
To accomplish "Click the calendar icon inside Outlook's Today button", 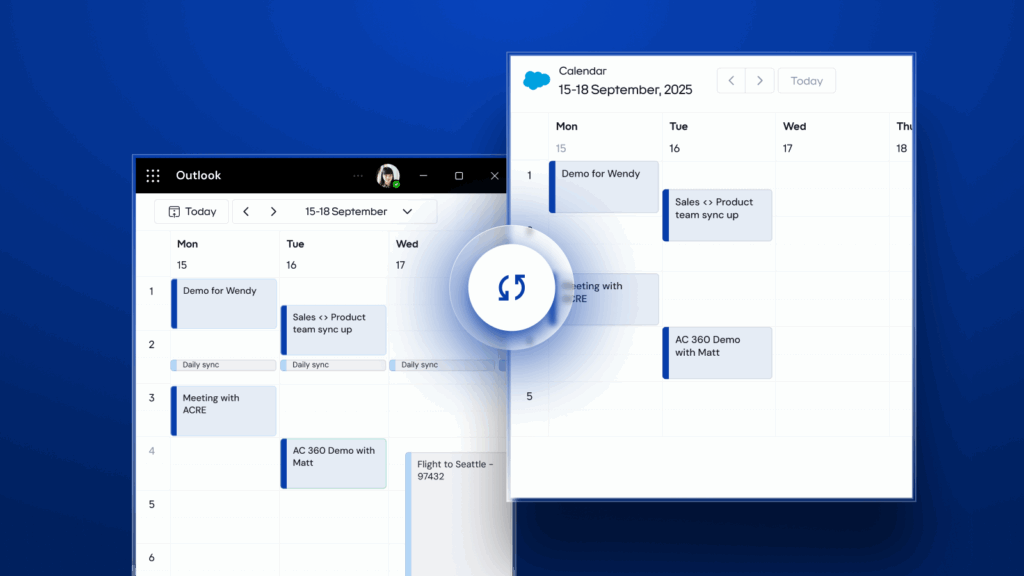I will click(x=175, y=211).
